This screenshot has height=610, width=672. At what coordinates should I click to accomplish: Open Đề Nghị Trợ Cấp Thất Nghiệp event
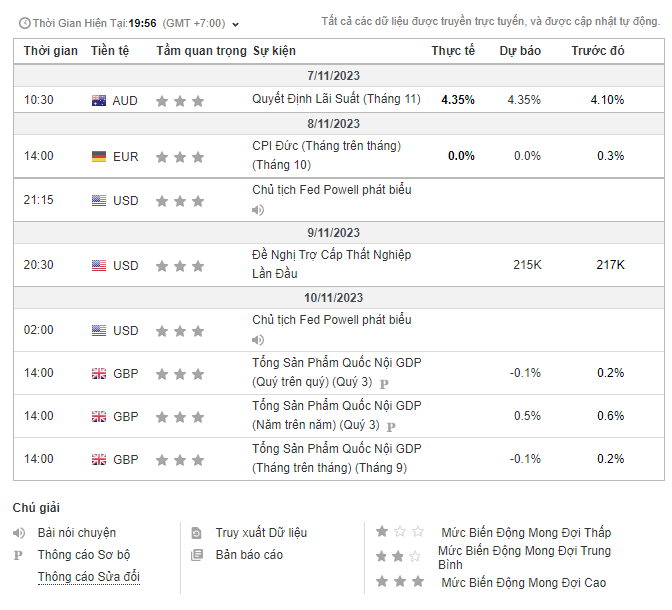click(331, 255)
